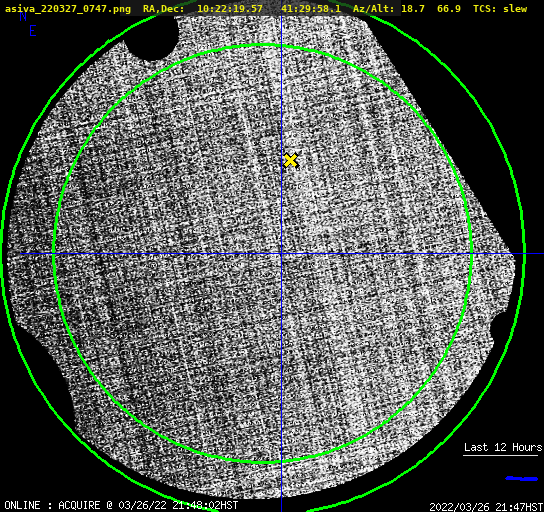Click the Az value 18.7

point(413,9)
